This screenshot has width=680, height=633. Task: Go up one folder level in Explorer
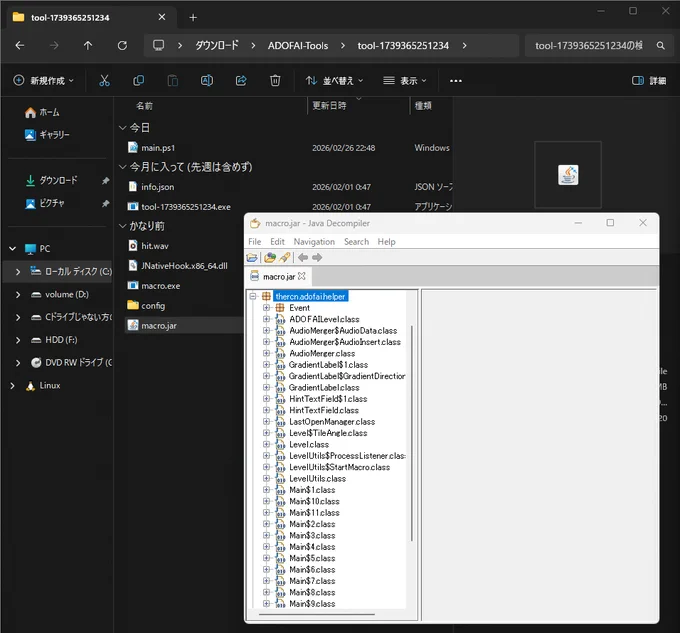point(88,46)
